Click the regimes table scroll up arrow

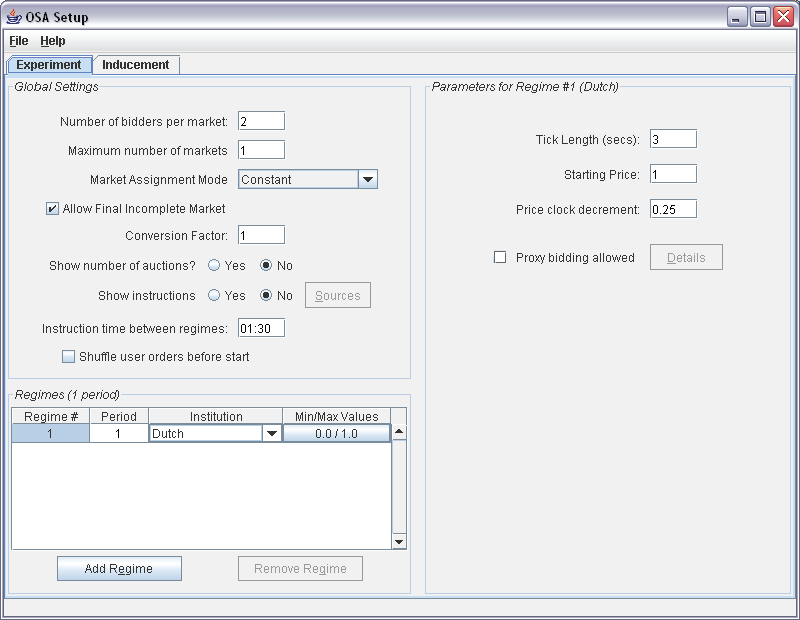(x=399, y=432)
